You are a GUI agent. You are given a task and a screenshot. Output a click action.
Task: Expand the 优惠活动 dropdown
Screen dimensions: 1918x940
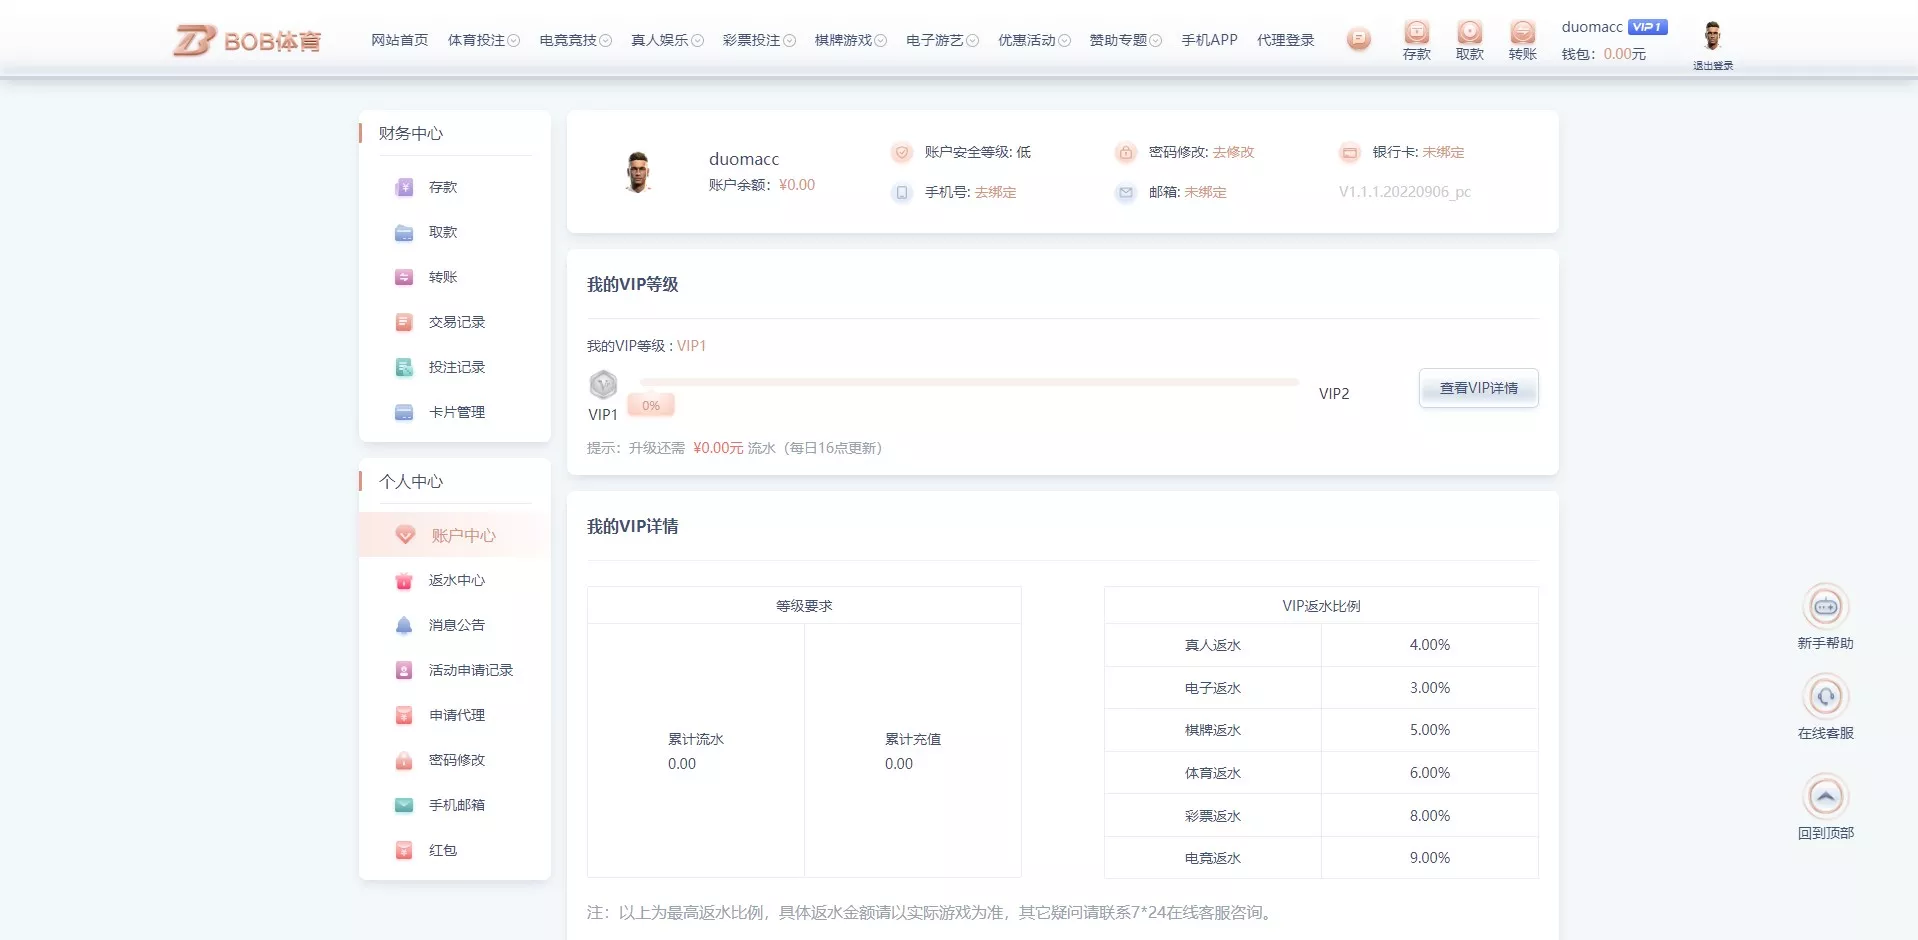pos(1035,40)
